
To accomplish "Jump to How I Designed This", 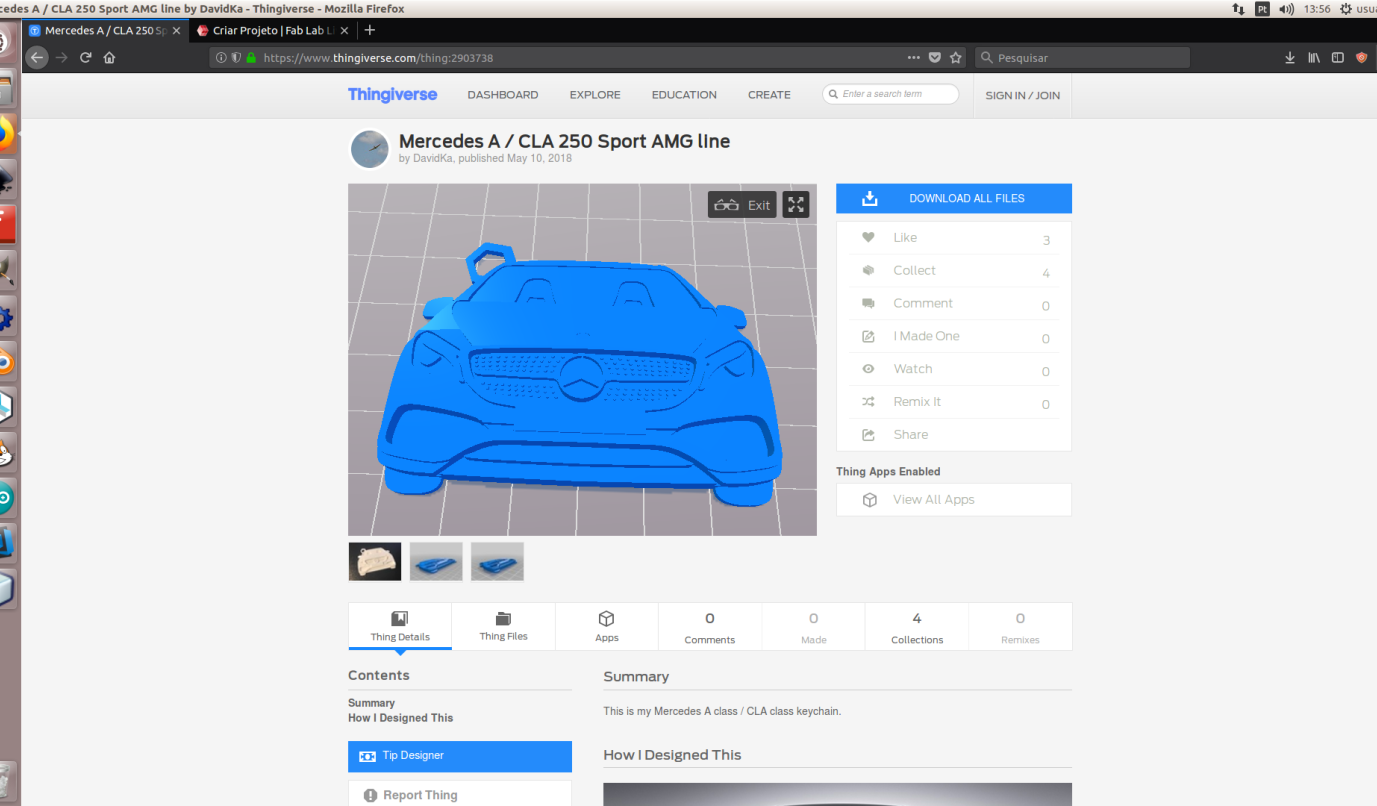I will point(400,718).
